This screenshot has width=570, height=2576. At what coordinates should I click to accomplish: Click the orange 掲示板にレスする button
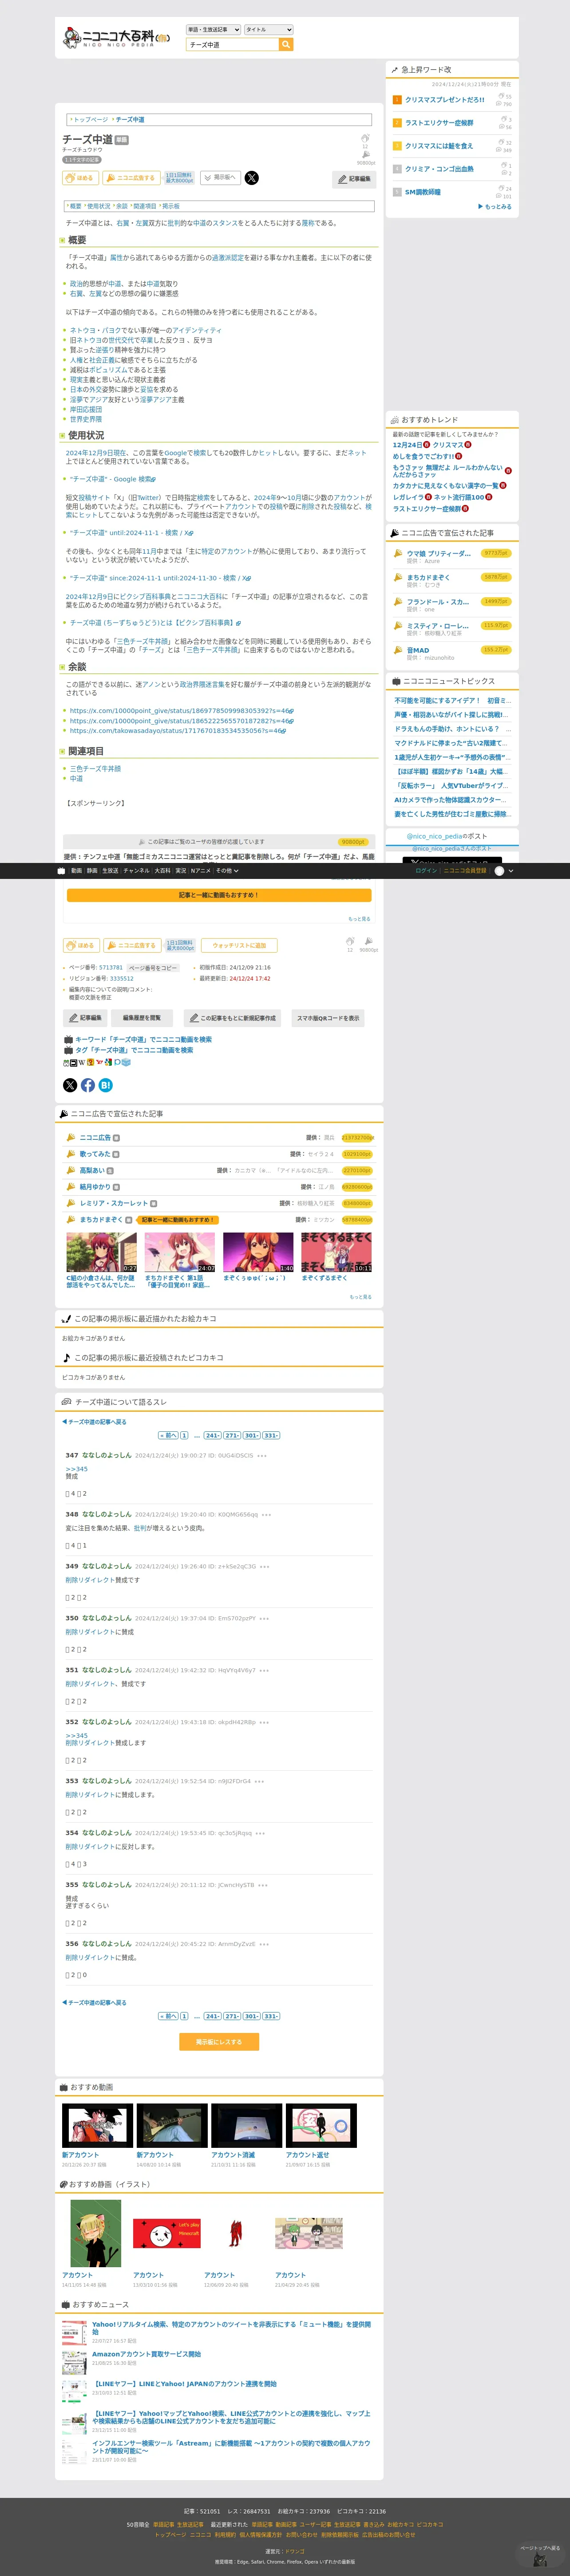(x=219, y=2042)
